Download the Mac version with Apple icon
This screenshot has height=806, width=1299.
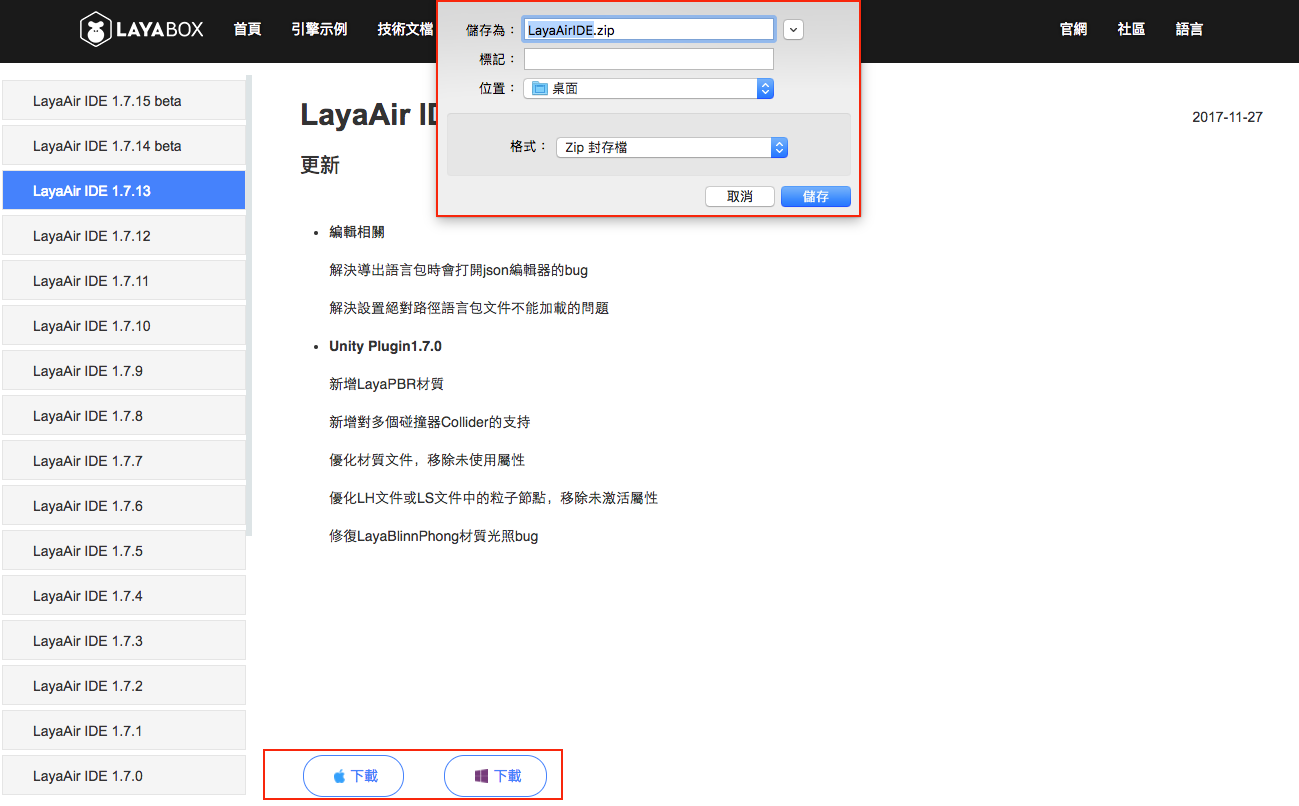[353, 776]
